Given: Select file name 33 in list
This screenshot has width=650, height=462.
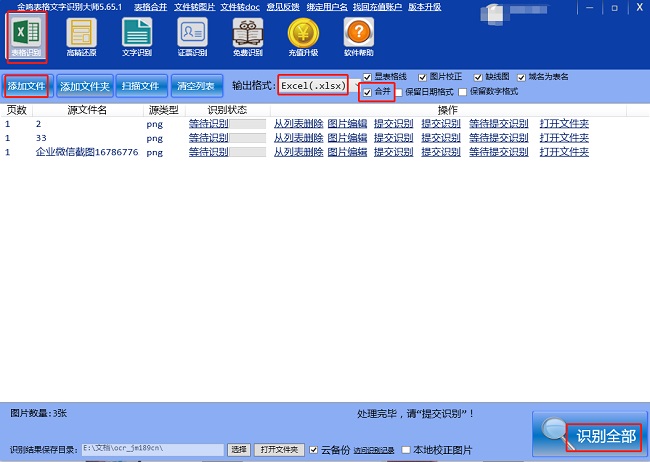Looking at the screenshot, I should pos(41,138).
